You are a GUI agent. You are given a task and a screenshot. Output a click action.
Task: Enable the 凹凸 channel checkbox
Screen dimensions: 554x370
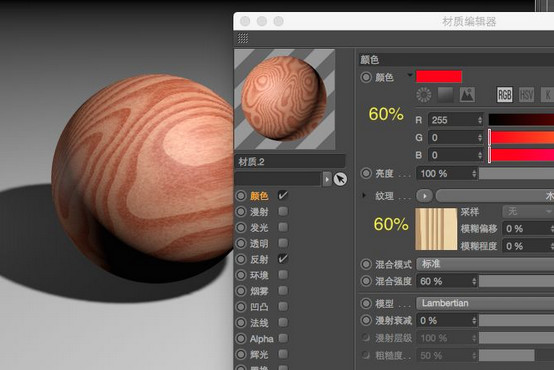click(283, 306)
